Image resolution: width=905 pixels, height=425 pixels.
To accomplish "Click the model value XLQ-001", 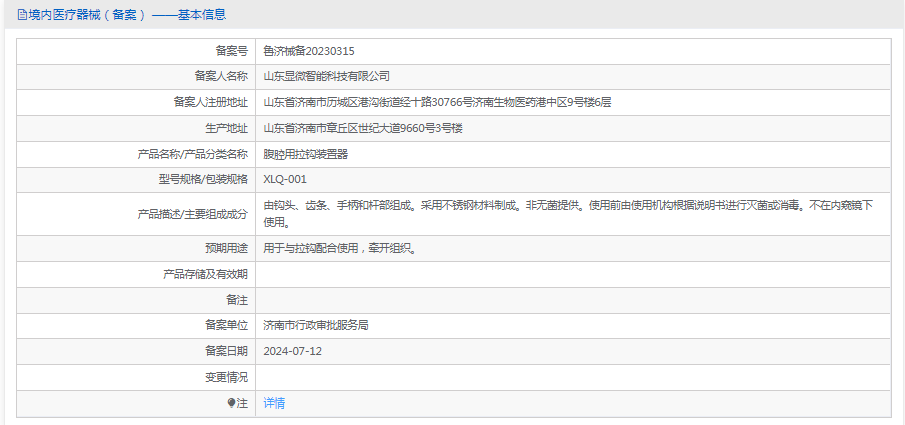I will [x=285, y=180].
